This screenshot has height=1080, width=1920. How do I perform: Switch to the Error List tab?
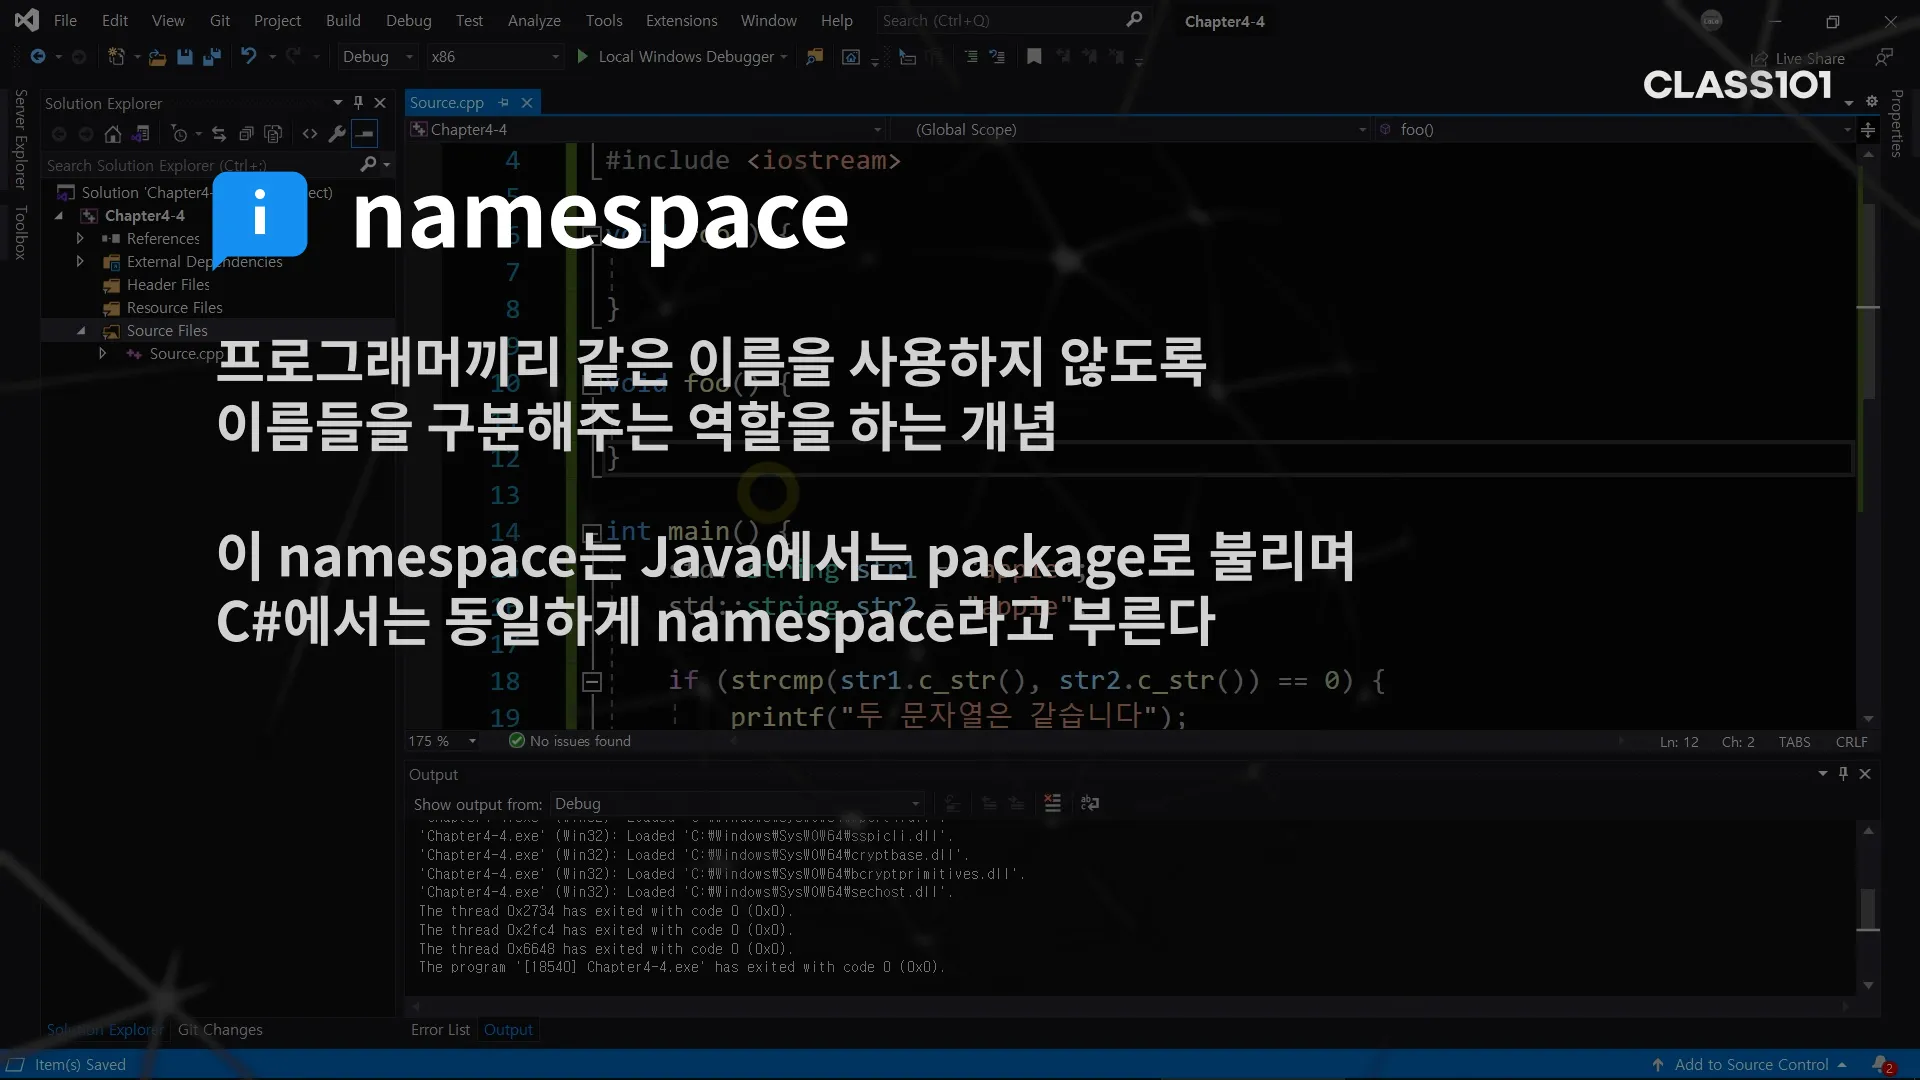point(440,1029)
